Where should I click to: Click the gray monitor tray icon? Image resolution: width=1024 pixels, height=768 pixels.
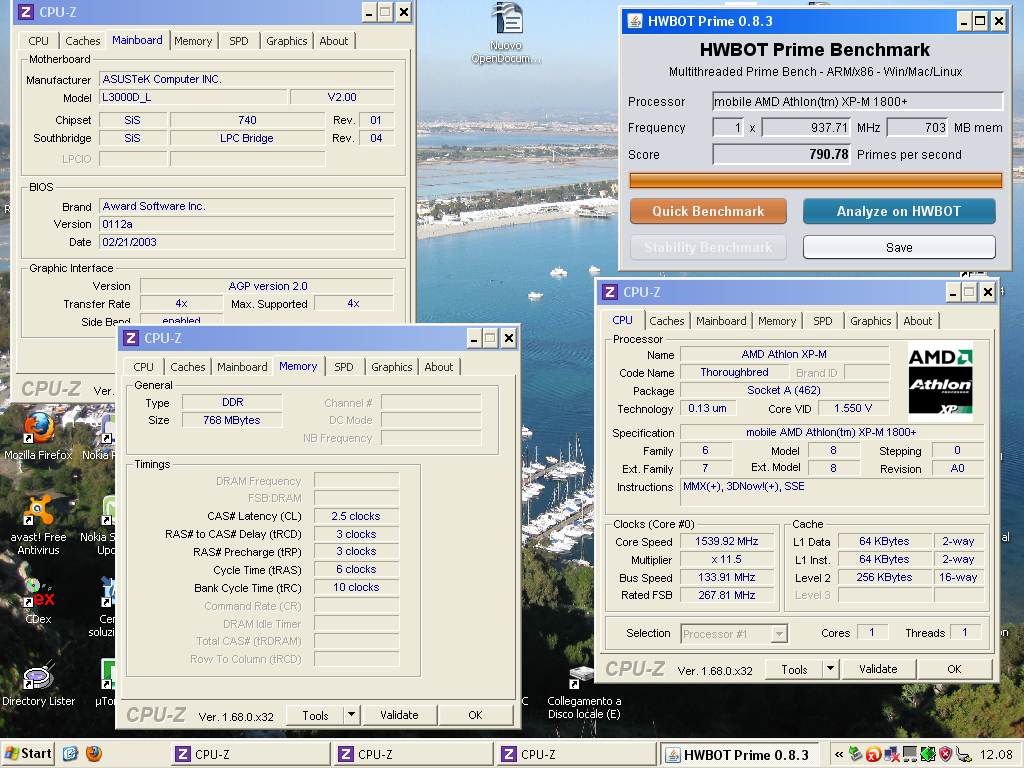pos(910,754)
